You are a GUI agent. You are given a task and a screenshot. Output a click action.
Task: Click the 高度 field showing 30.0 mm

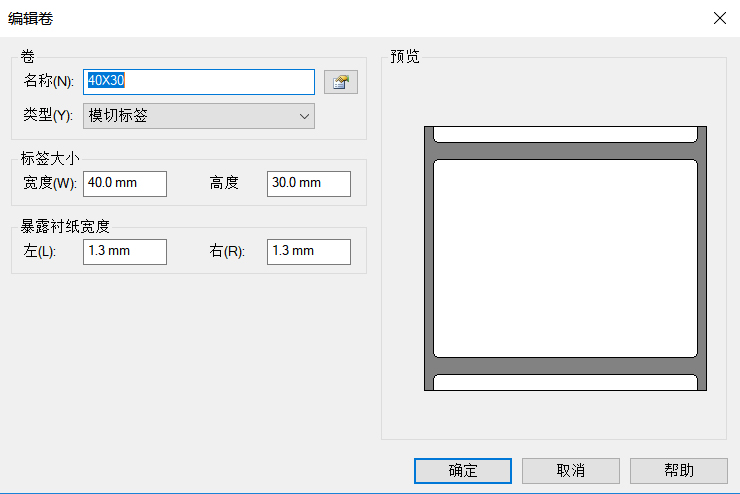coord(309,183)
